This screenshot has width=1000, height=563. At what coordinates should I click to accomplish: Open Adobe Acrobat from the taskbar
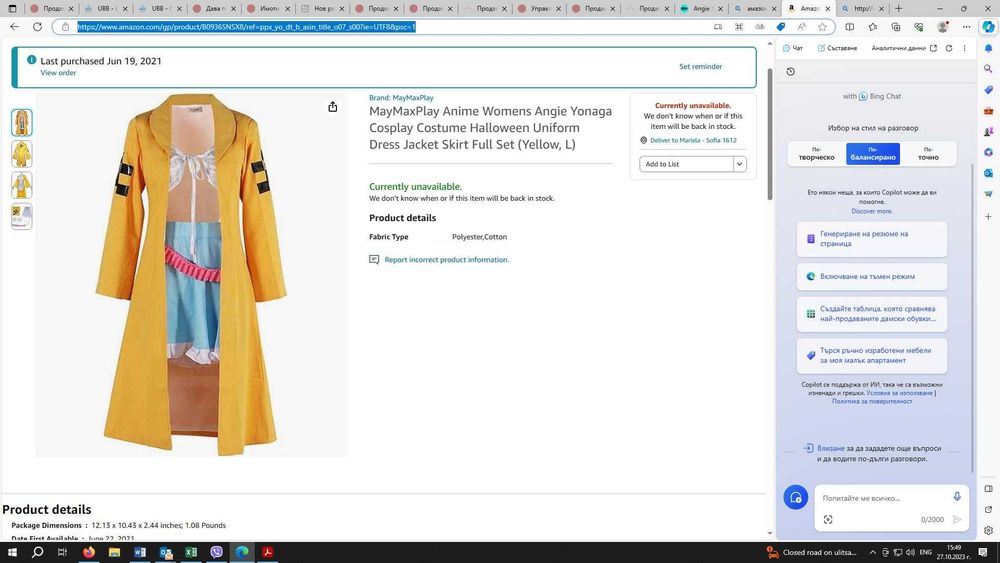(267, 552)
